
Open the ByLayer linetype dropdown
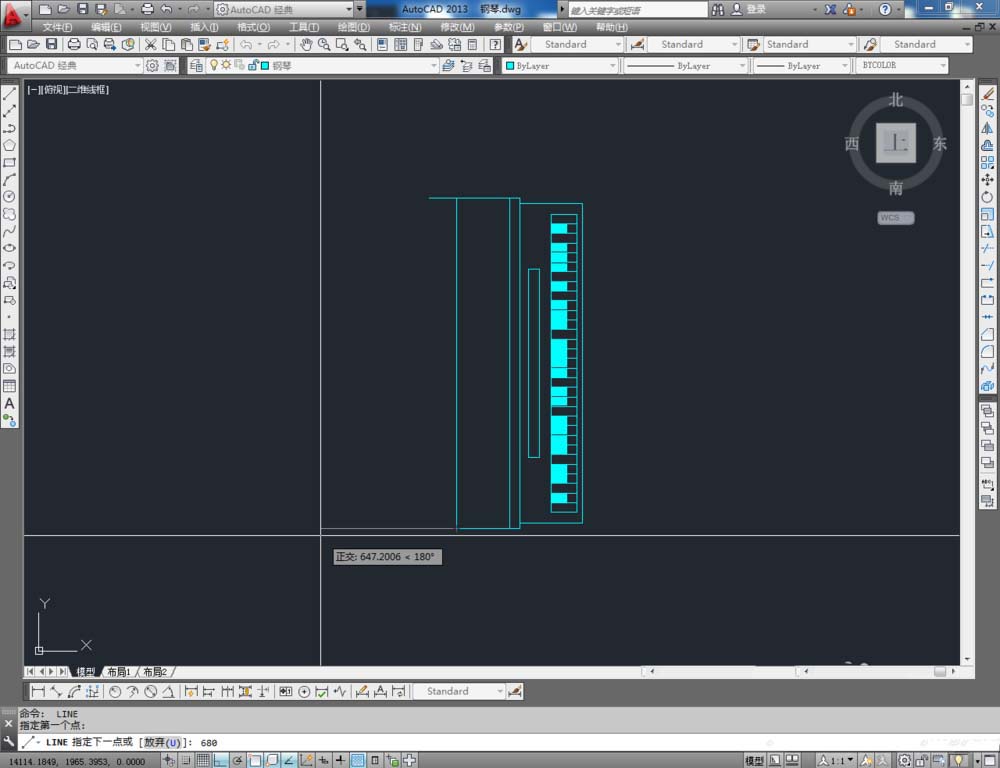coord(686,65)
